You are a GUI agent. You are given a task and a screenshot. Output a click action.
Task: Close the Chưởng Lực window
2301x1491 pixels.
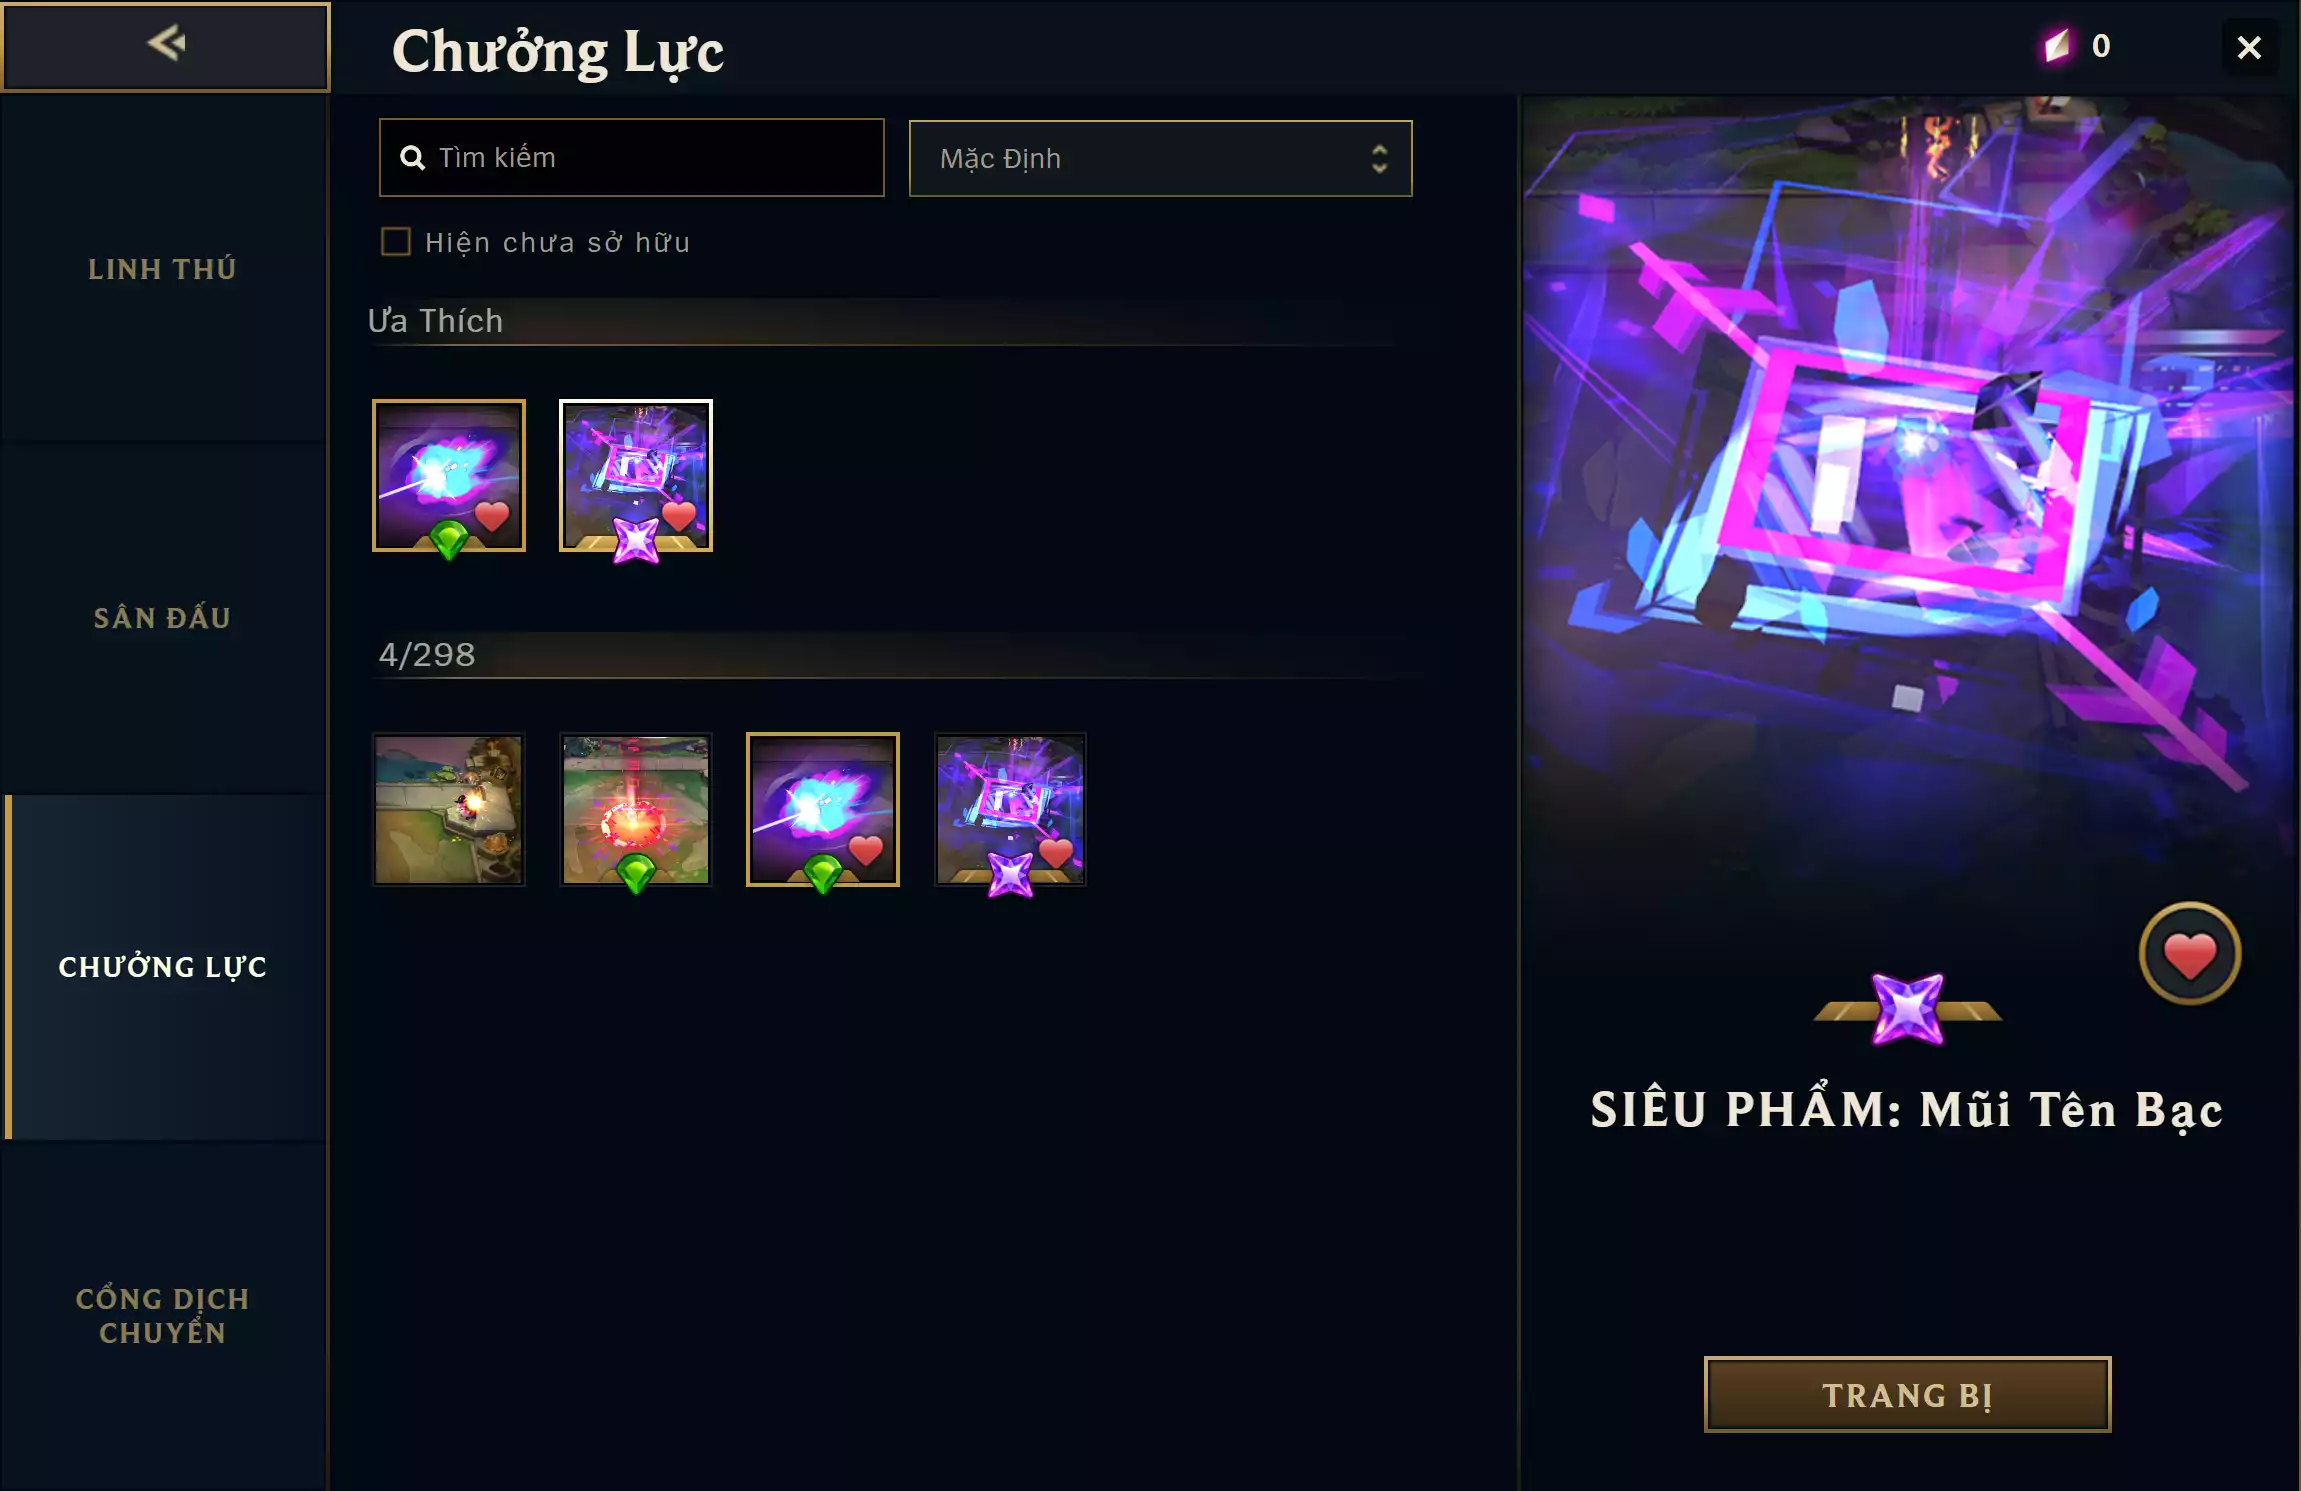point(2249,47)
